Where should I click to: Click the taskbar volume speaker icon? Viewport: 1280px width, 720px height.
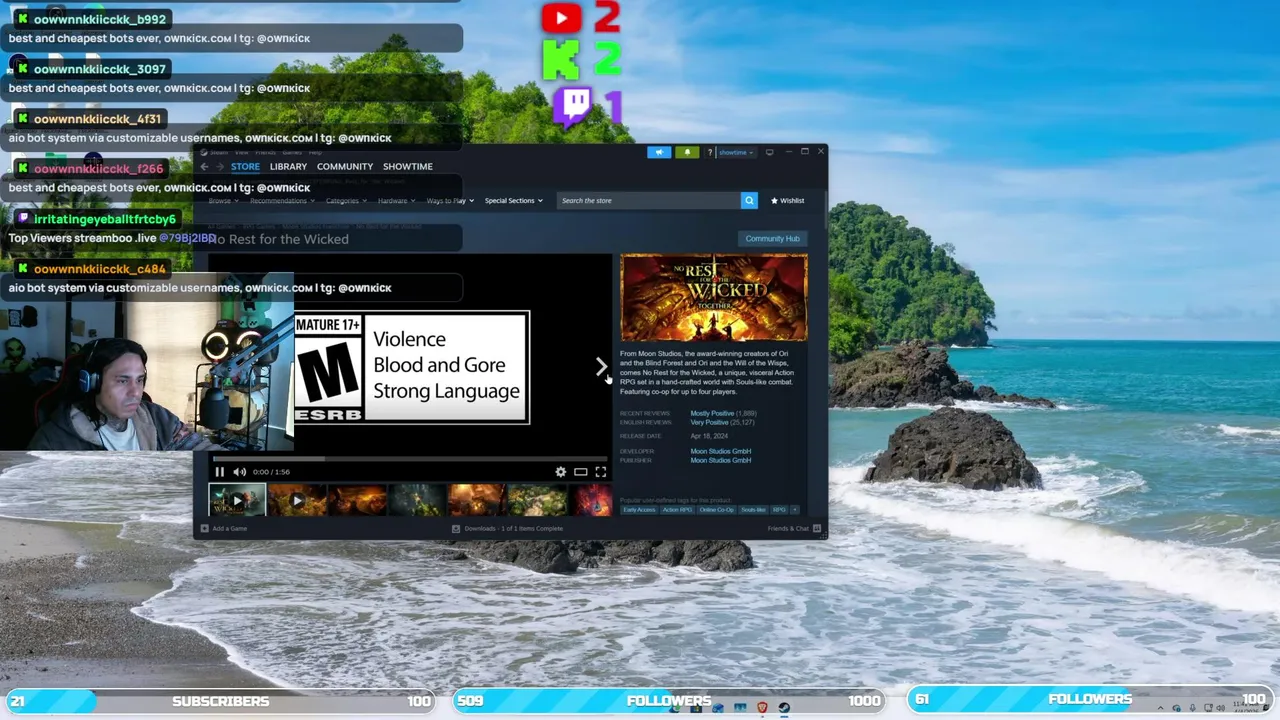pos(1220,708)
